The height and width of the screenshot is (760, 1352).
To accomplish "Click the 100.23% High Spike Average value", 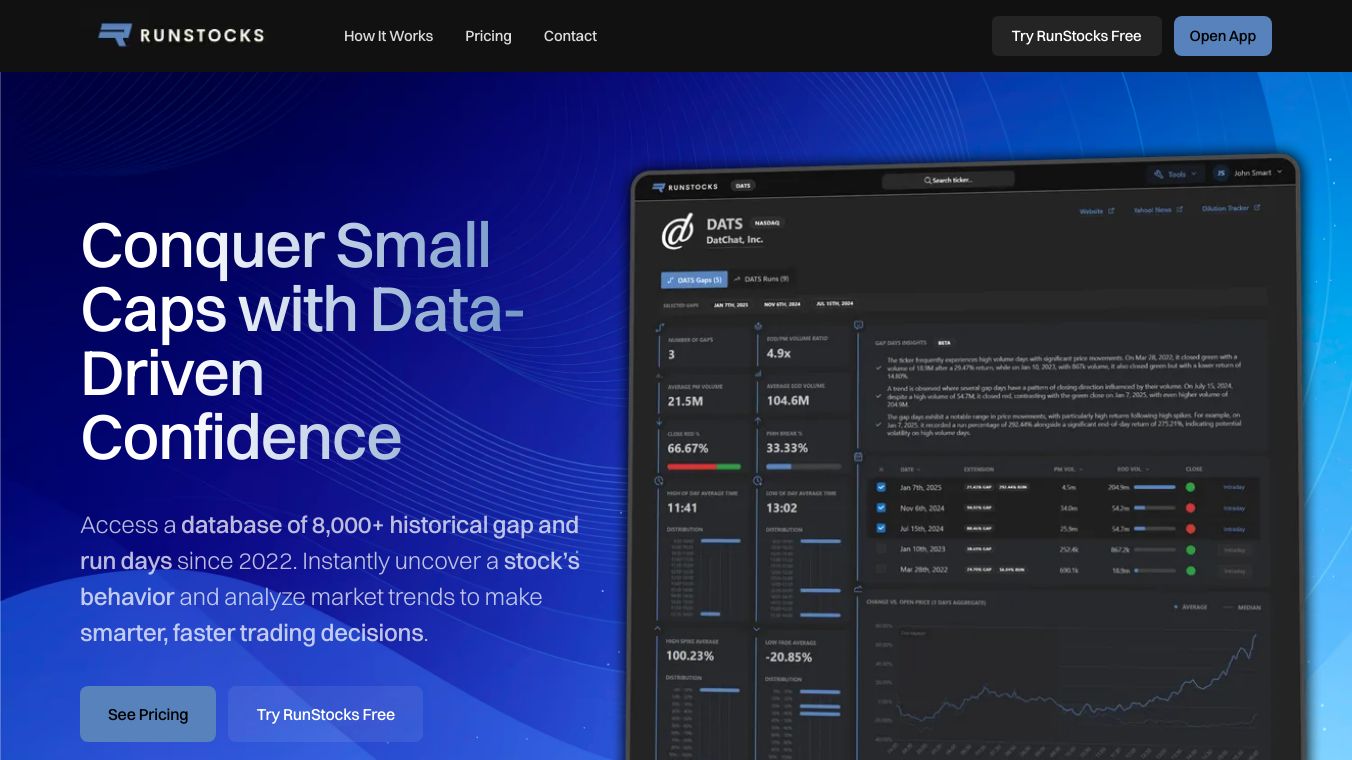I will tap(690, 656).
